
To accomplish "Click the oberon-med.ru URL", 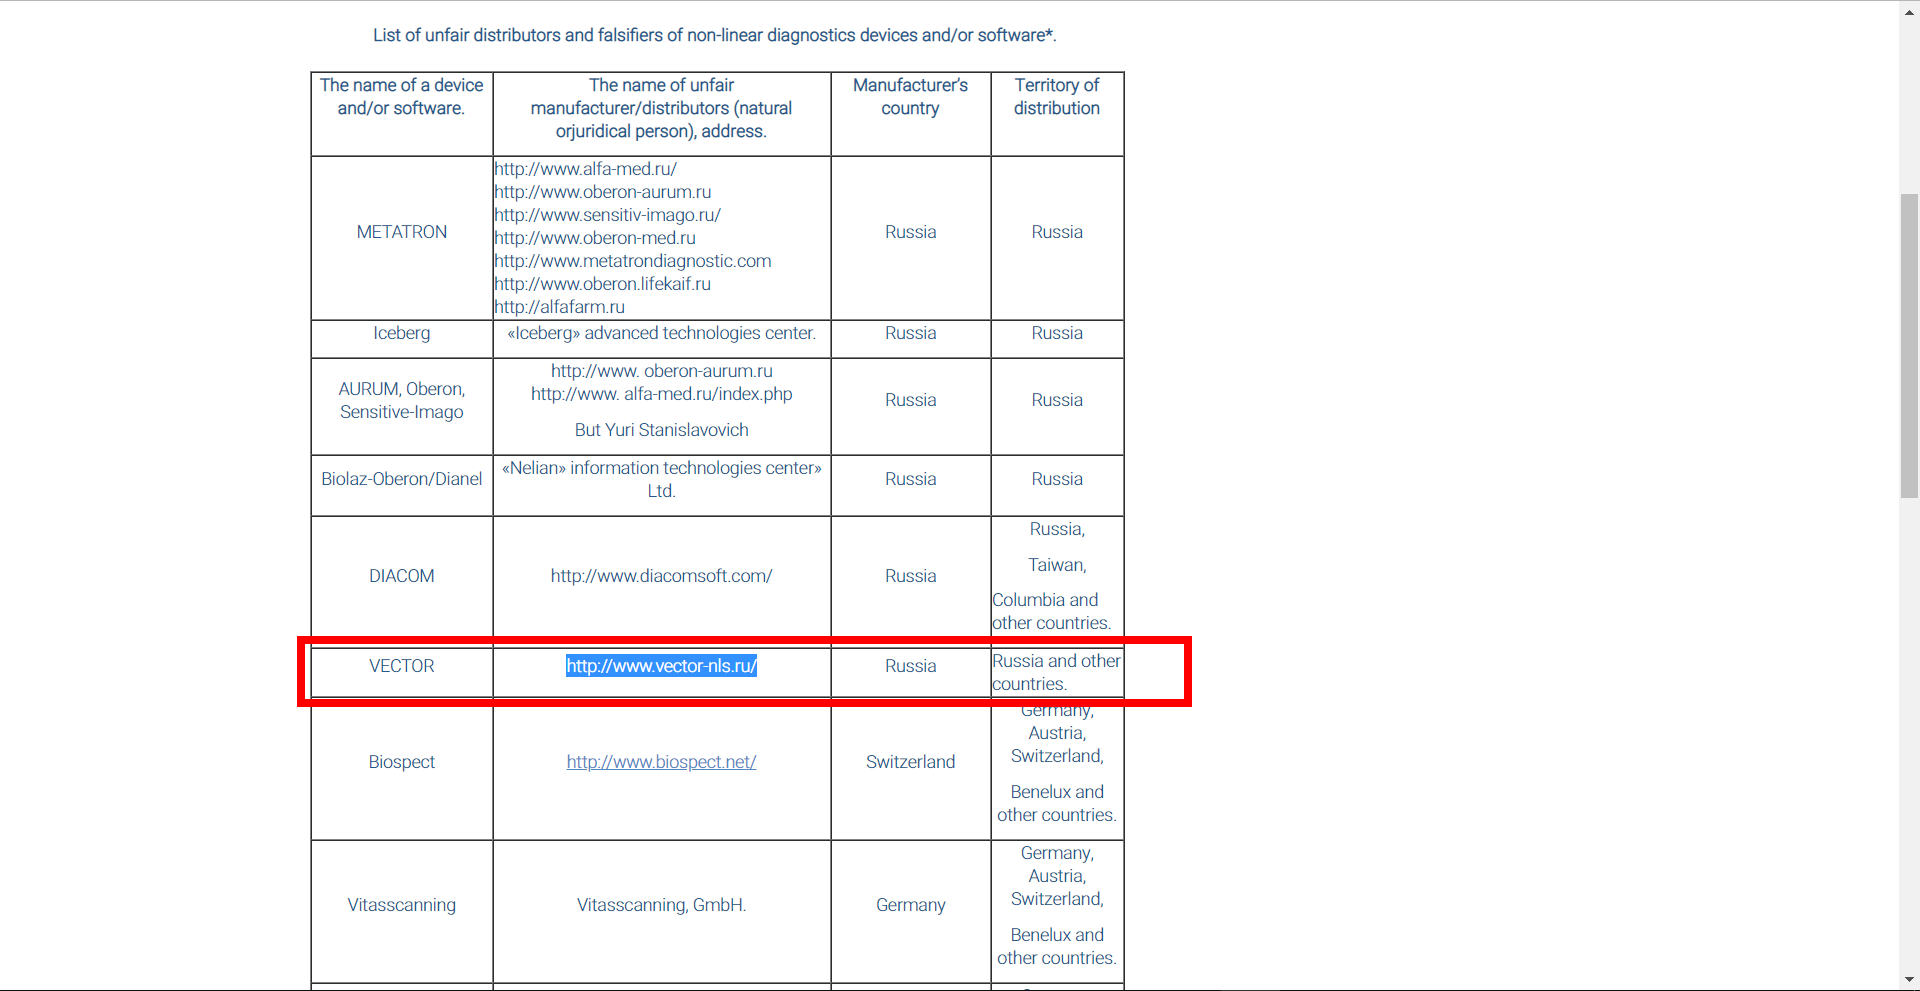I will 594,238.
